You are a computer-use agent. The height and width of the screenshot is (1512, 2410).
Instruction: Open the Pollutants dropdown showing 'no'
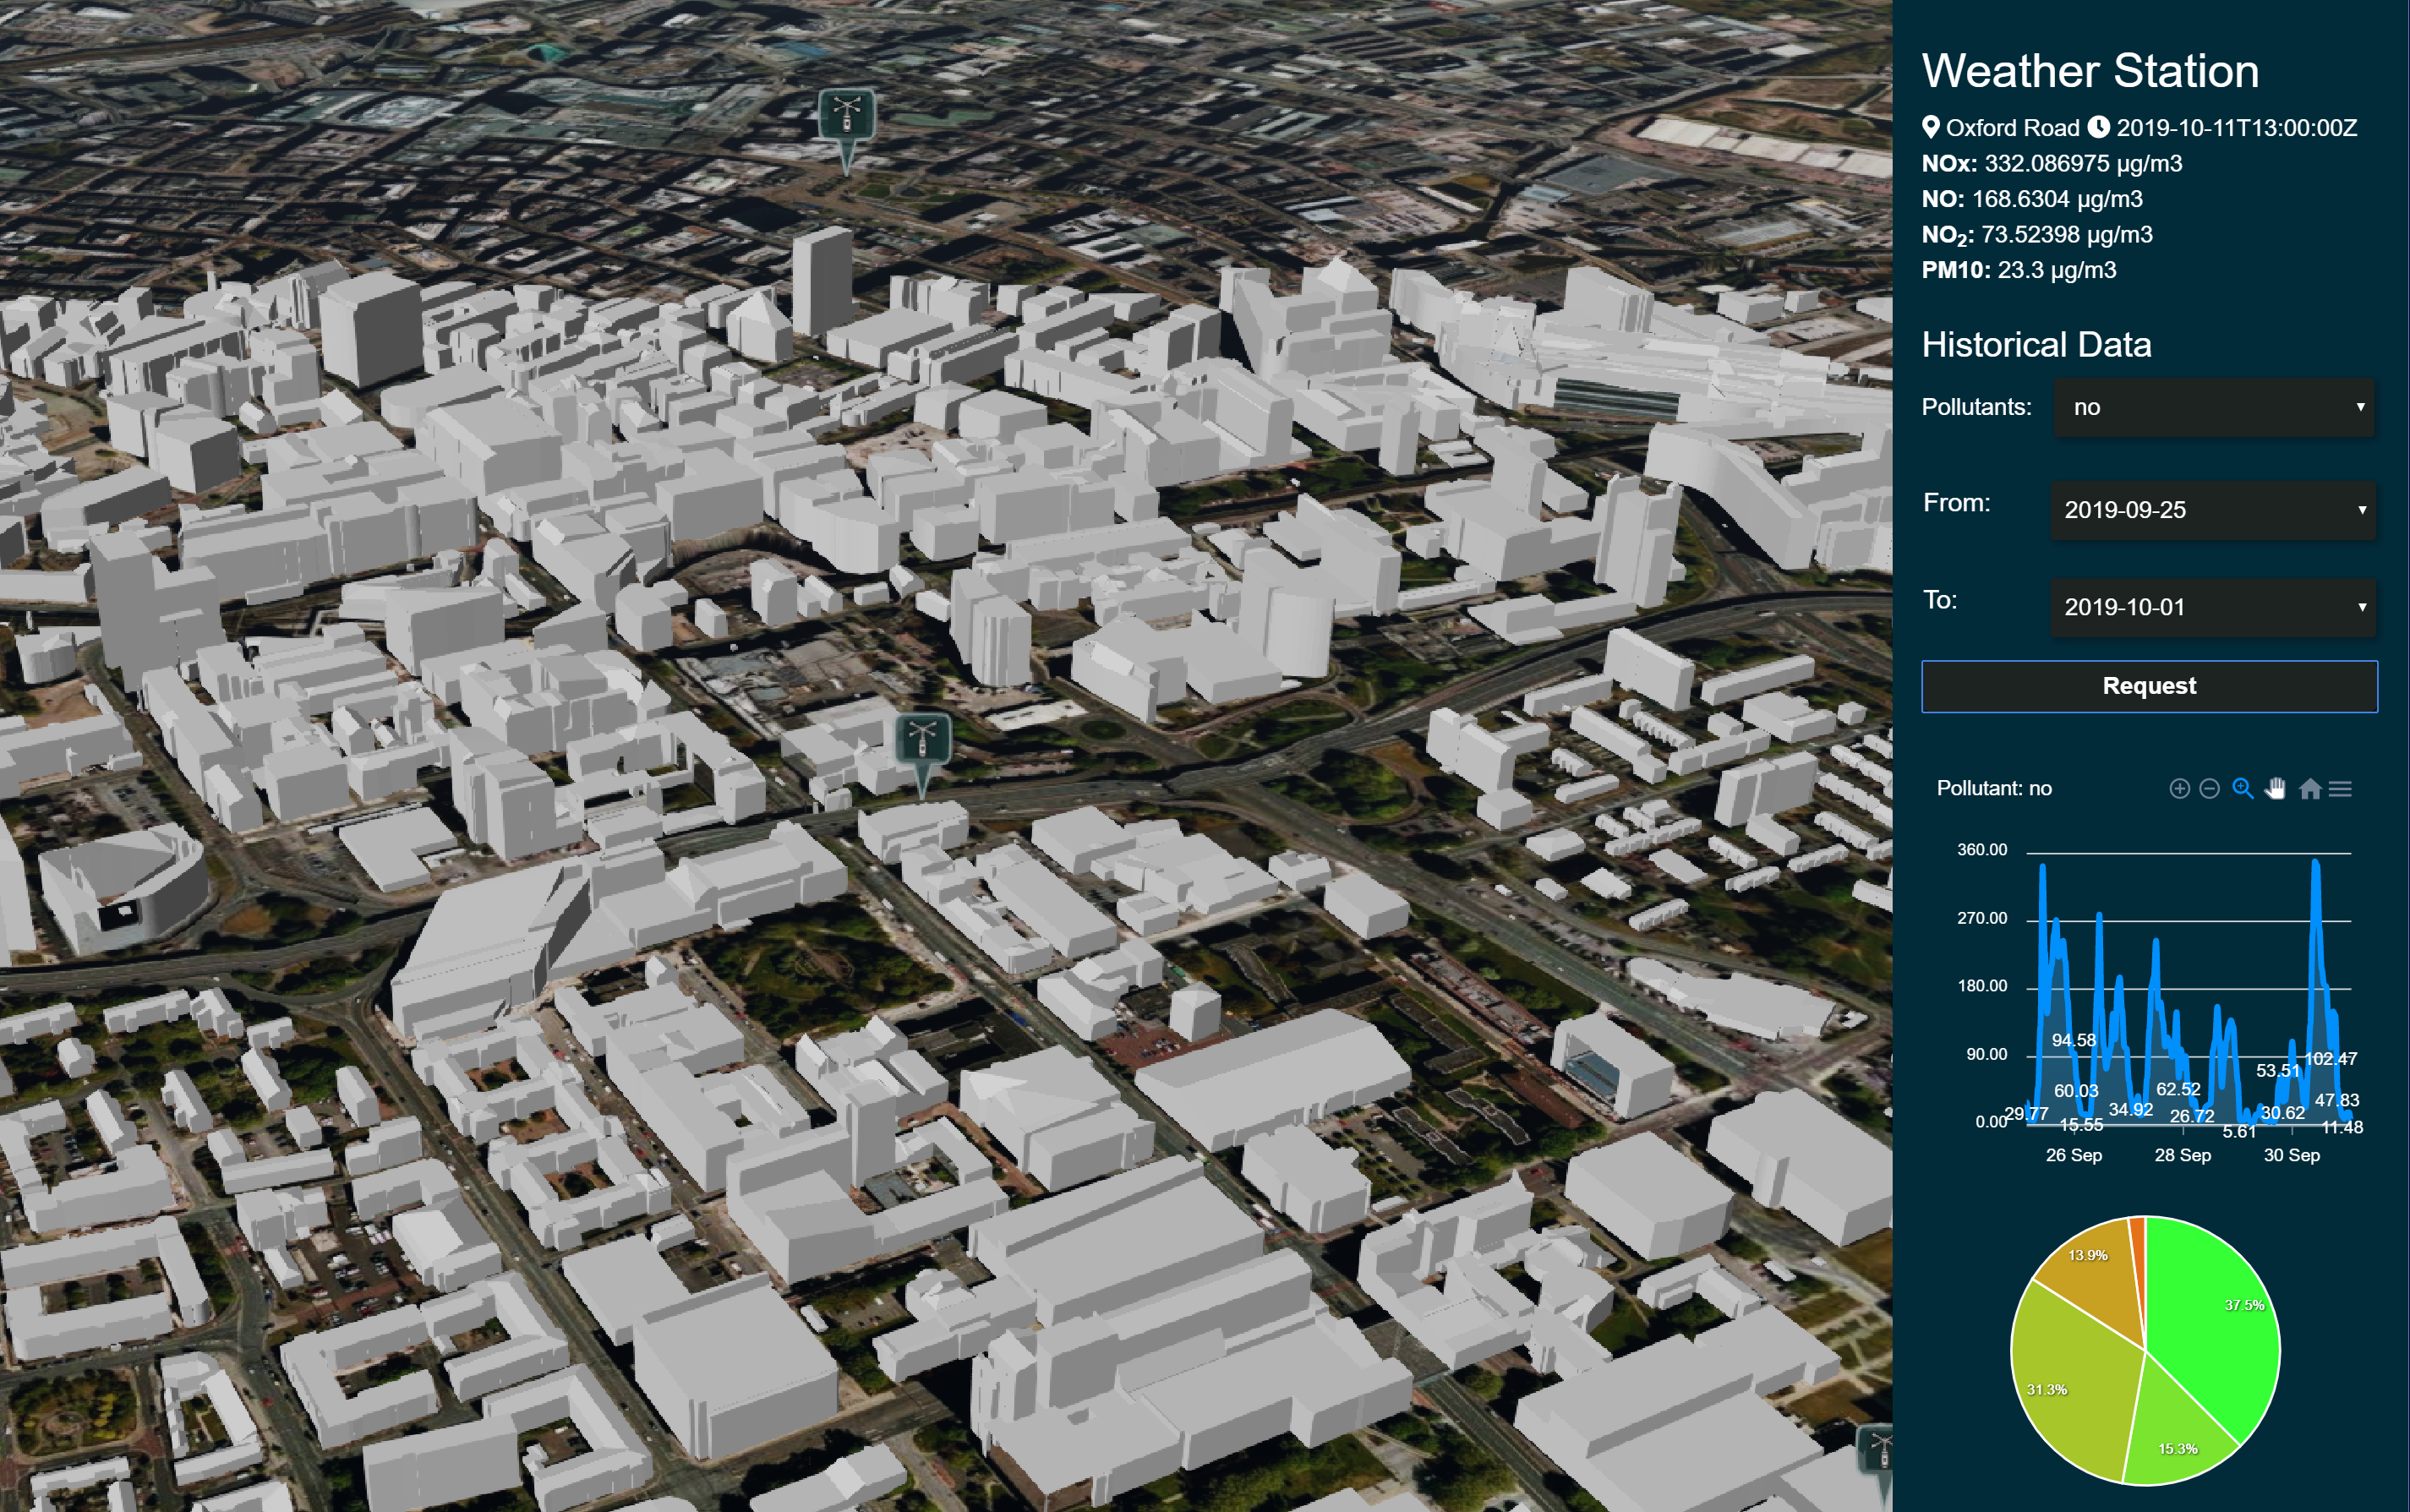pyautogui.click(x=2214, y=407)
